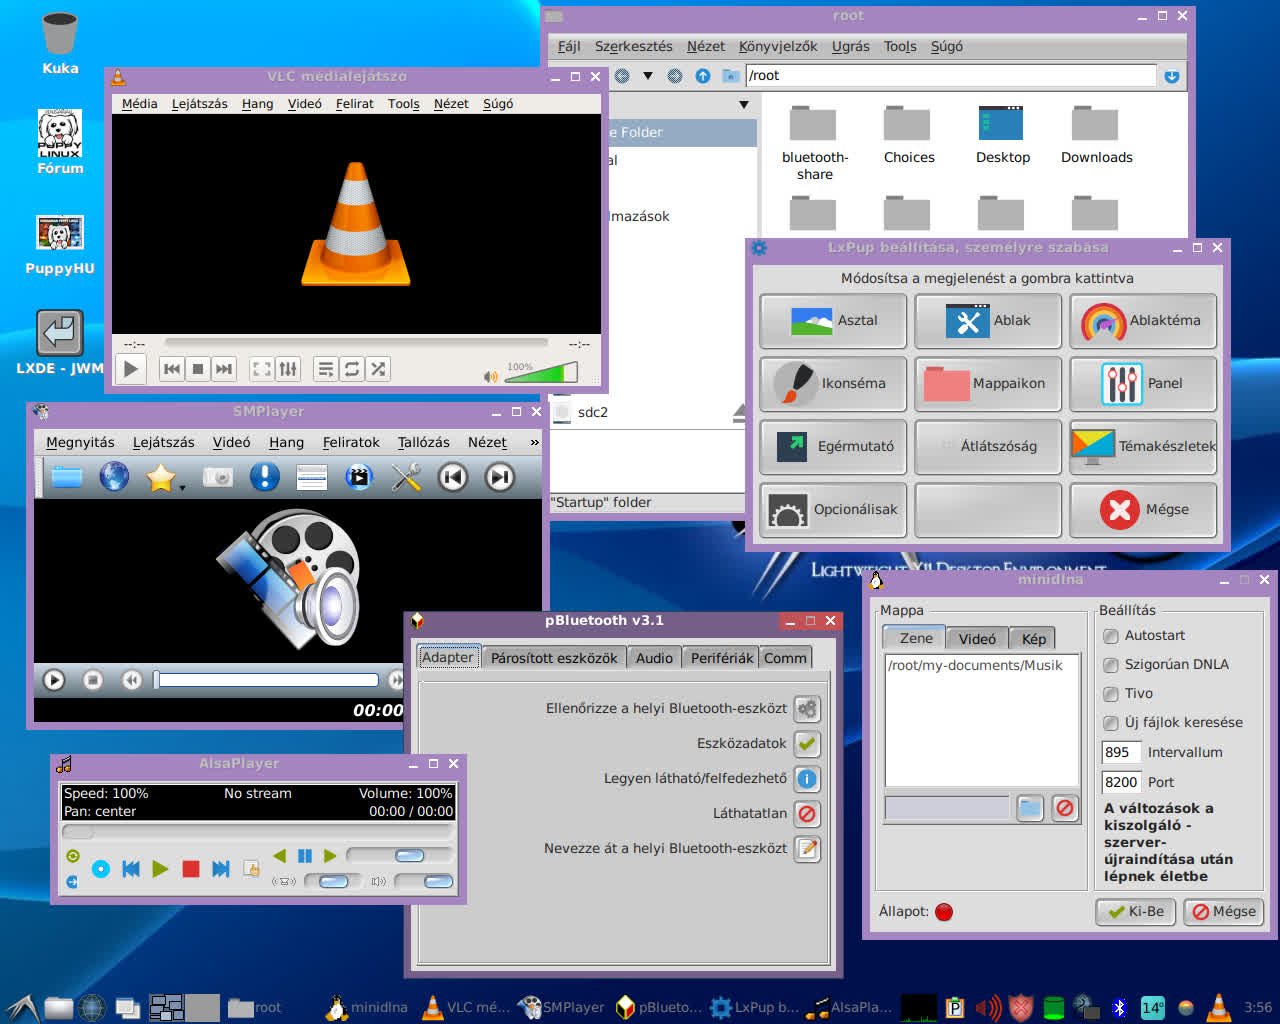Rename local Bluetooth device pencil button
Image resolution: width=1280 pixels, height=1024 pixels.
(x=807, y=848)
